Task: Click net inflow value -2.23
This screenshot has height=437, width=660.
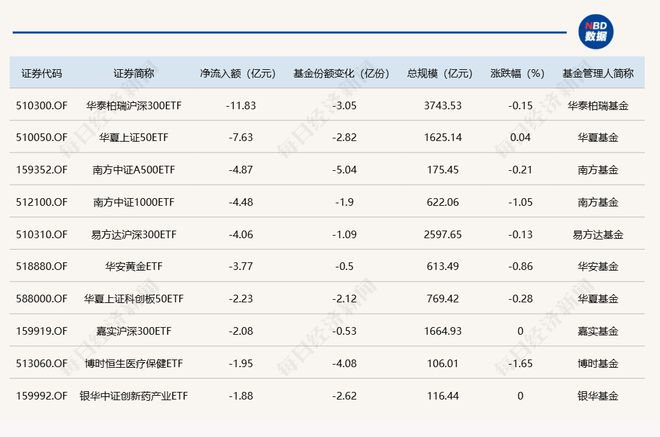Action: [241, 298]
